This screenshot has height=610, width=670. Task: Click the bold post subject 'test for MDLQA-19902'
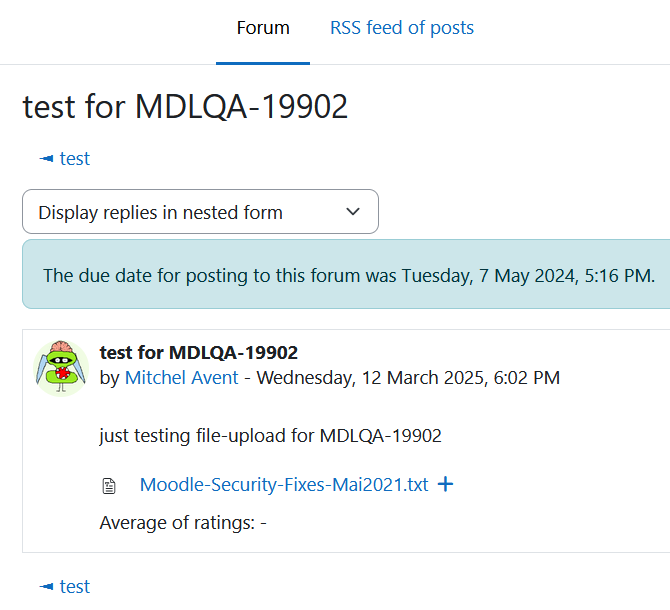(x=198, y=353)
